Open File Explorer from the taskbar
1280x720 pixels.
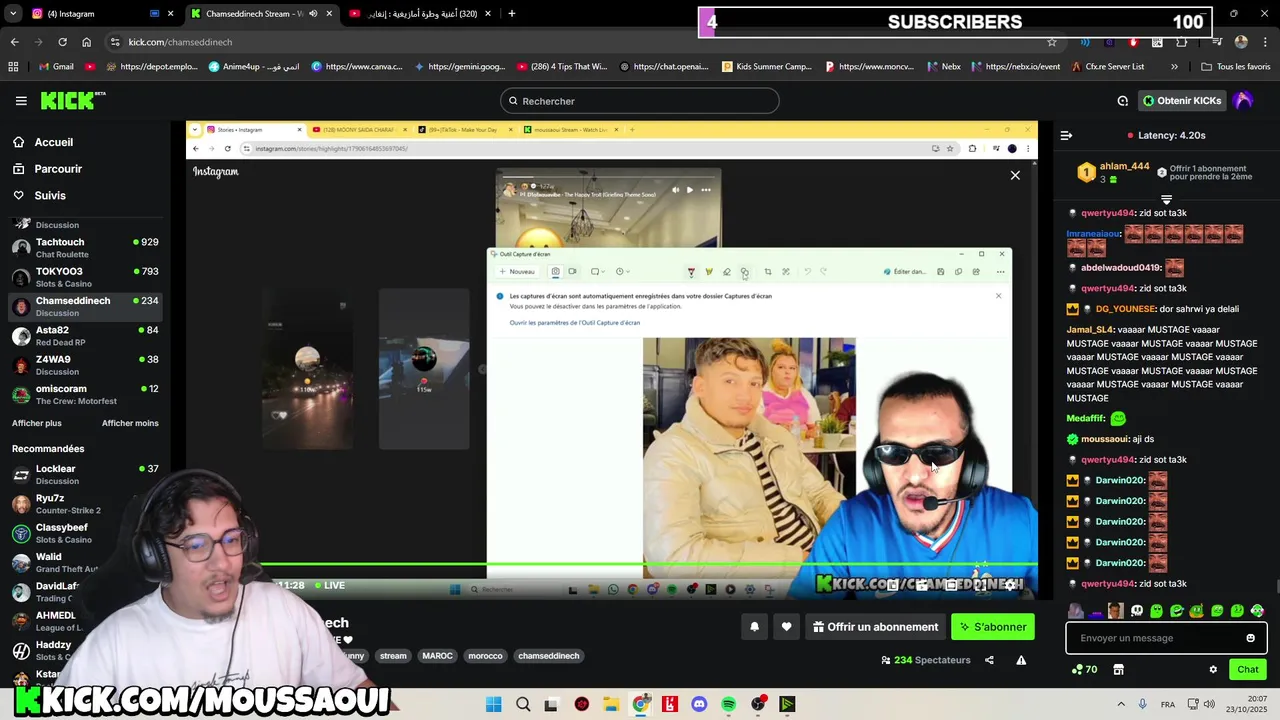pyautogui.click(x=611, y=705)
